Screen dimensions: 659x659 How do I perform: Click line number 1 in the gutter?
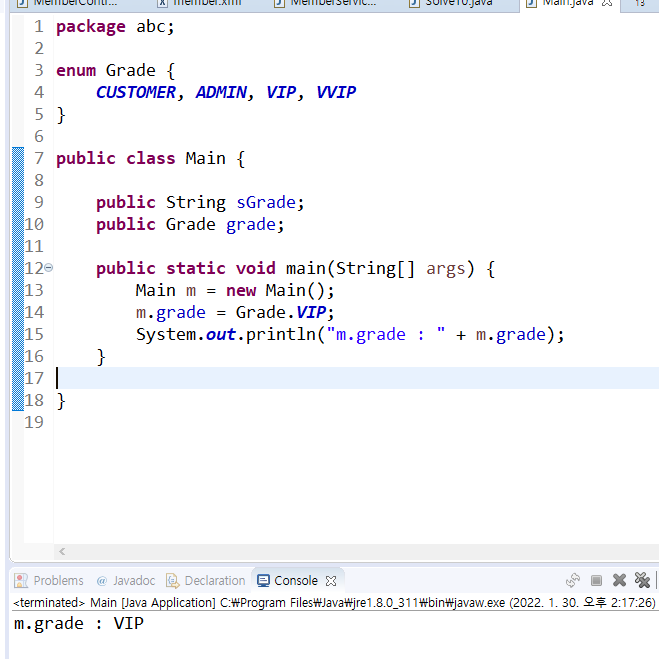pyautogui.click(x=39, y=26)
